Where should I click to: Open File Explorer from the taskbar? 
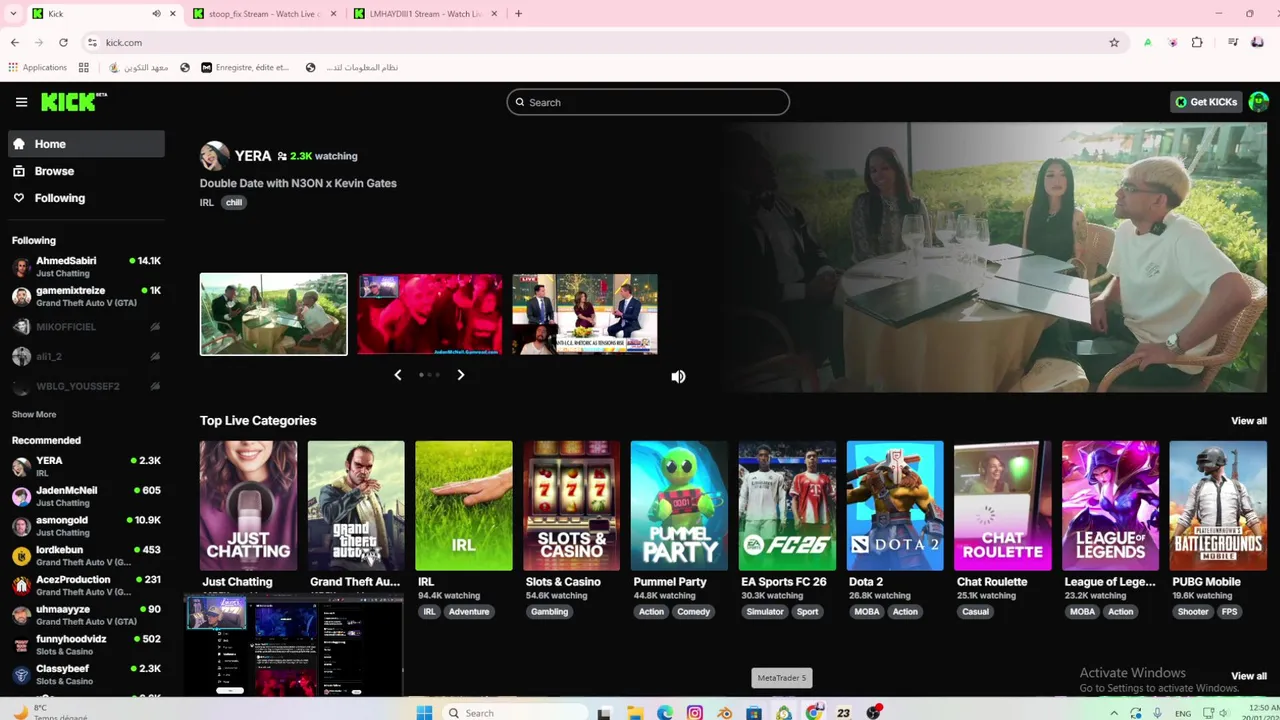point(635,713)
